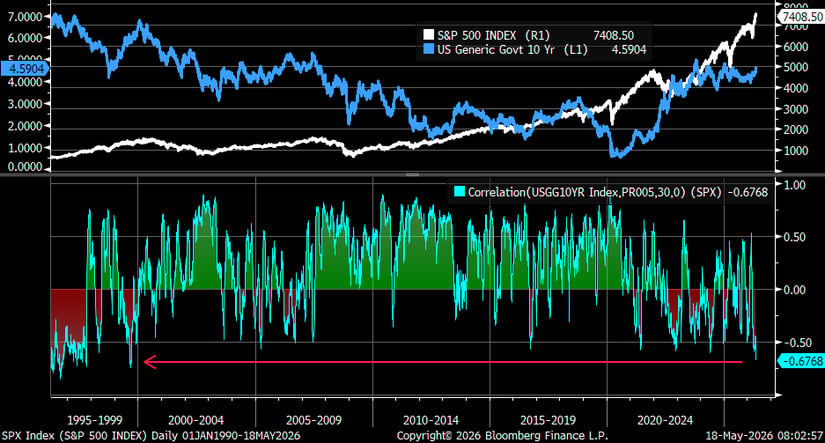Click the 3.0000 label on left yield axis
The width and height of the screenshot is (825, 443).
click(25, 104)
